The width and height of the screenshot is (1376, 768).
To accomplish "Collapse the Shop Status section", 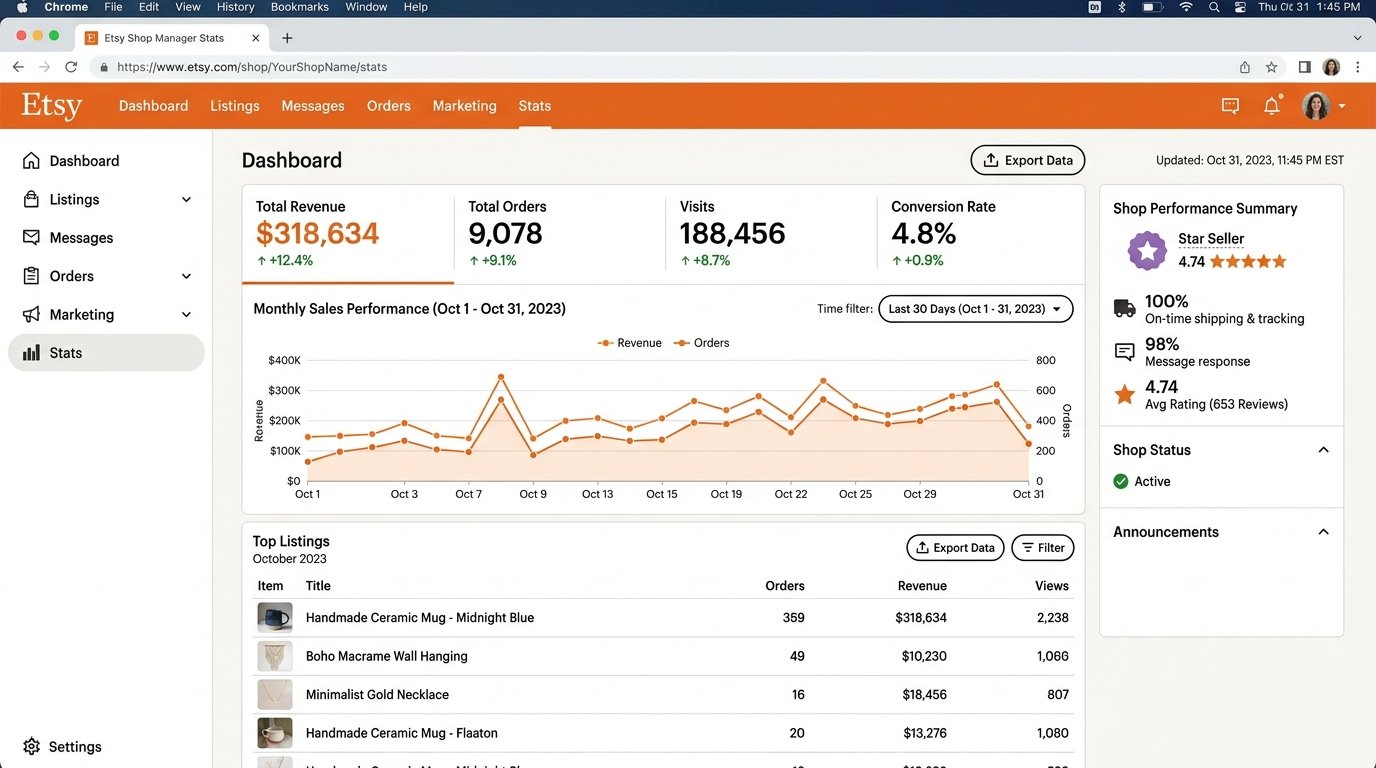I will click(x=1323, y=450).
